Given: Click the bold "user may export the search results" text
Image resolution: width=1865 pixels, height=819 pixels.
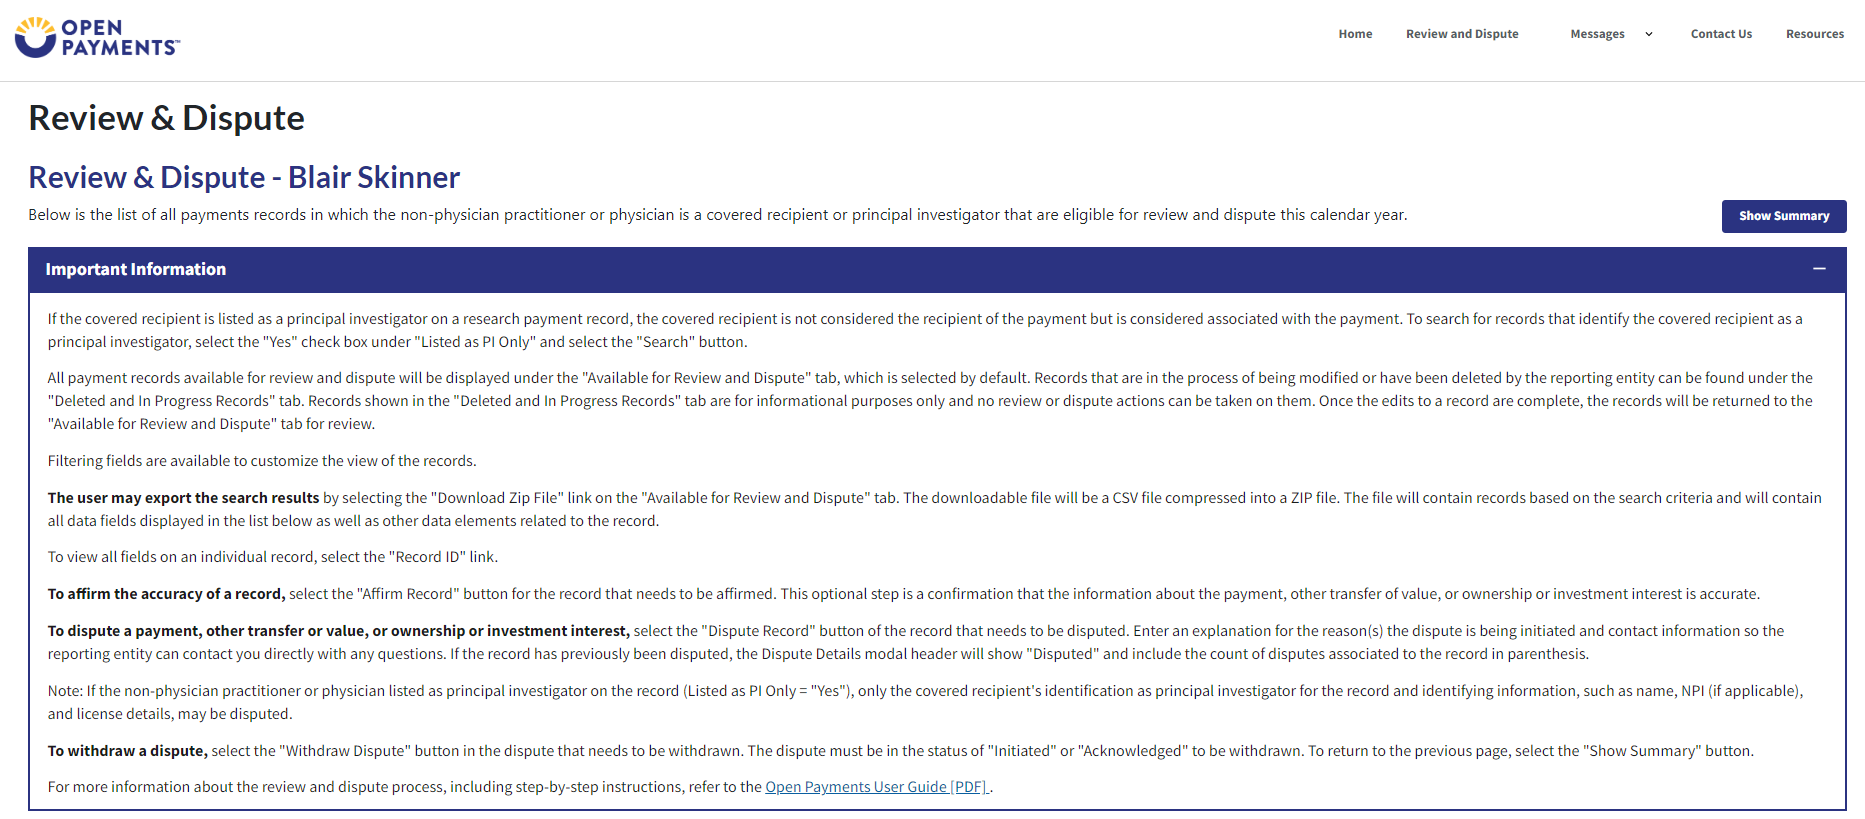Looking at the screenshot, I should (183, 498).
